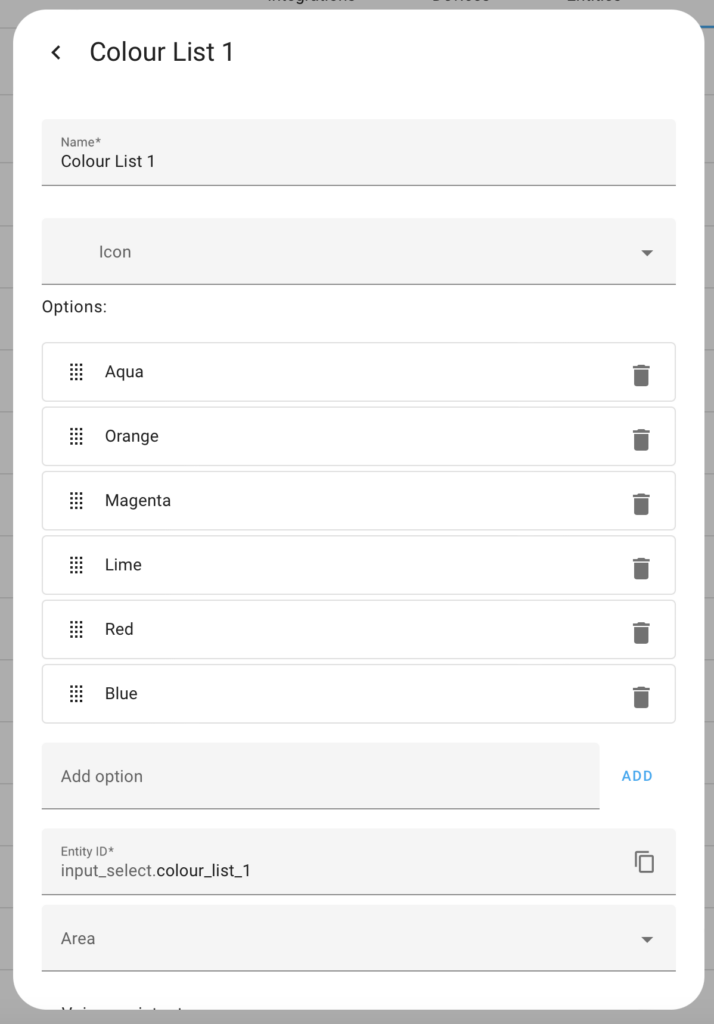Click the Blue option's drag handle
The width and height of the screenshot is (714, 1024).
click(x=76, y=694)
